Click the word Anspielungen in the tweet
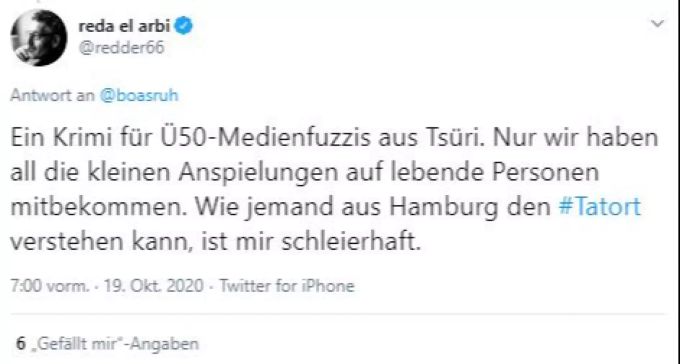The height and width of the screenshot is (364, 680). 258,173
